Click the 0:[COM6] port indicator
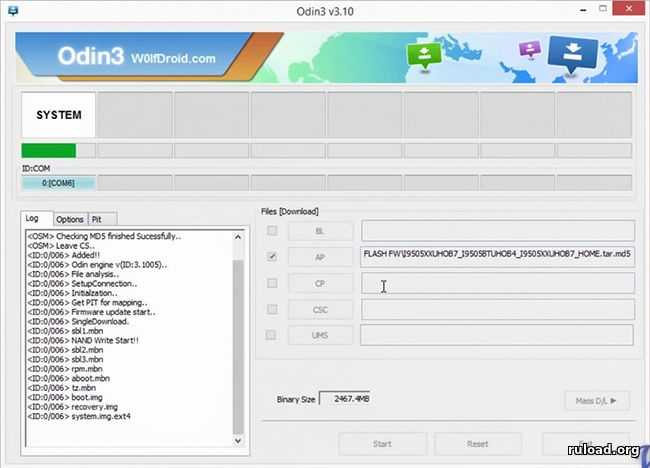The height and width of the screenshot is (468, 650). (x=58, y=183)
